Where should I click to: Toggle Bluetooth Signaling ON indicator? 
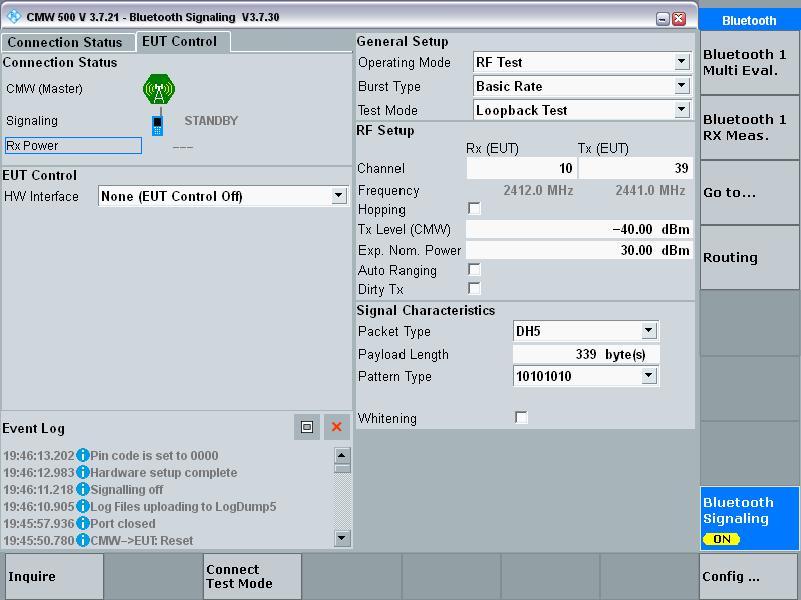coord(721,539)
